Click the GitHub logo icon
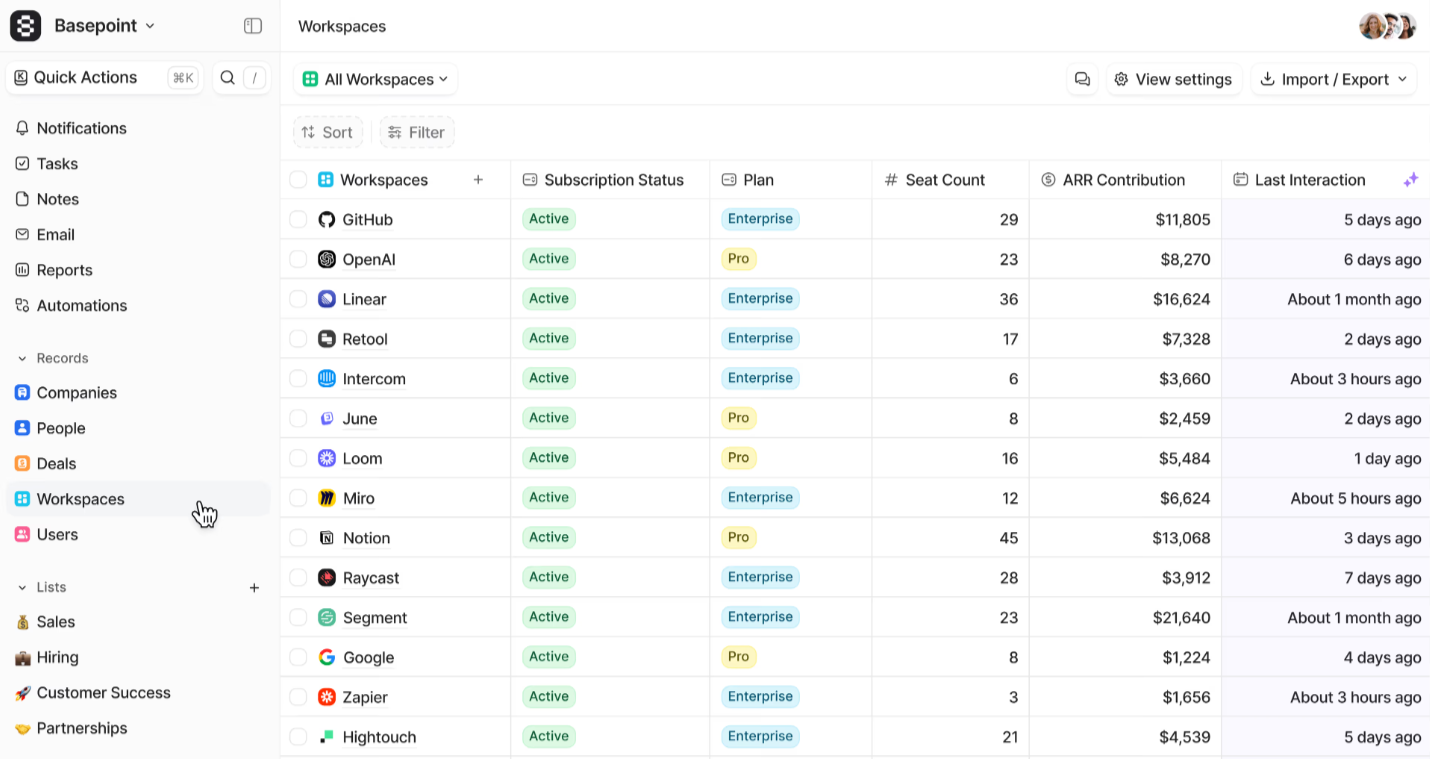 tap(327, 220)
